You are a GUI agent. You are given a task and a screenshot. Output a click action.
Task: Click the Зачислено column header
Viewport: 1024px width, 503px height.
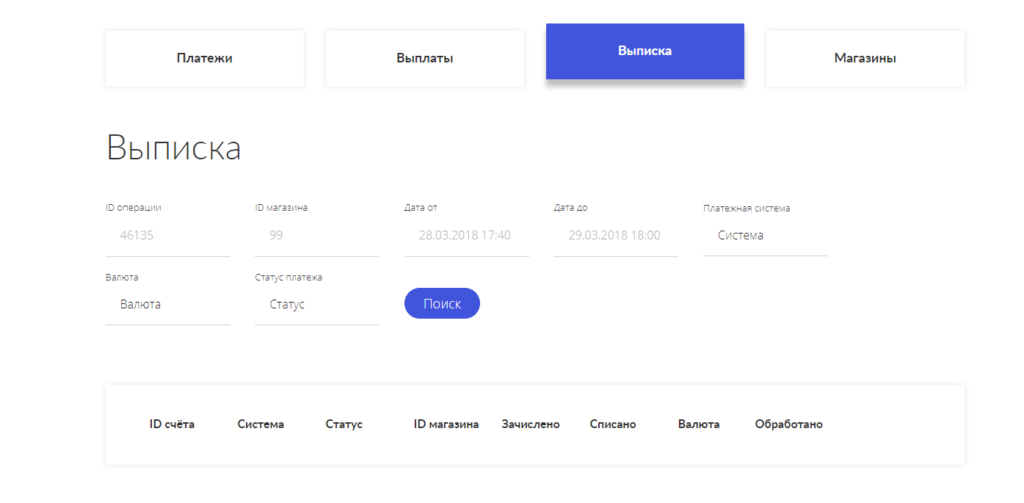coord(531,424)
